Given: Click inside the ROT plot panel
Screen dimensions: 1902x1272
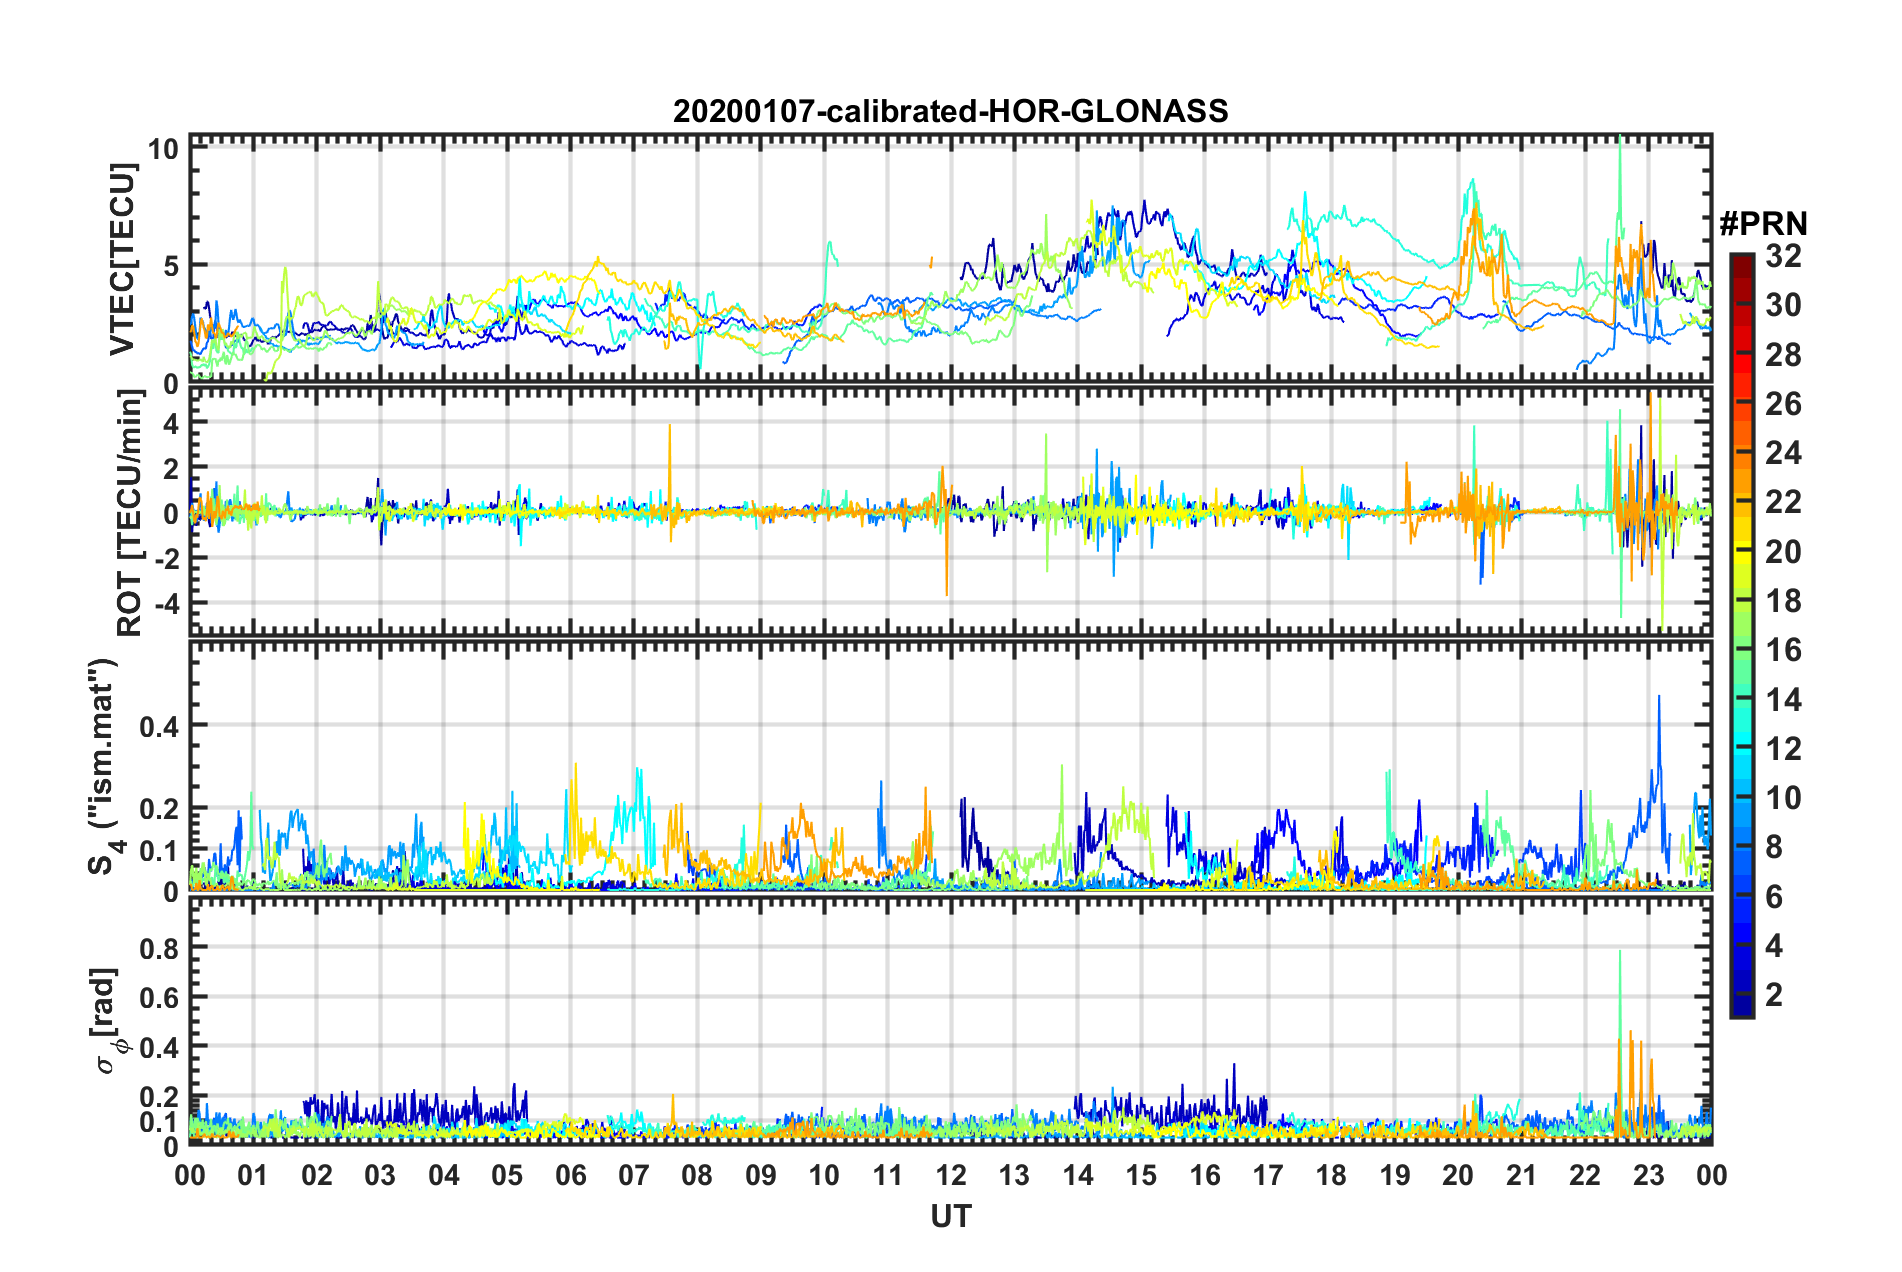Looking at the screenshot, I should tap(950, 511).
